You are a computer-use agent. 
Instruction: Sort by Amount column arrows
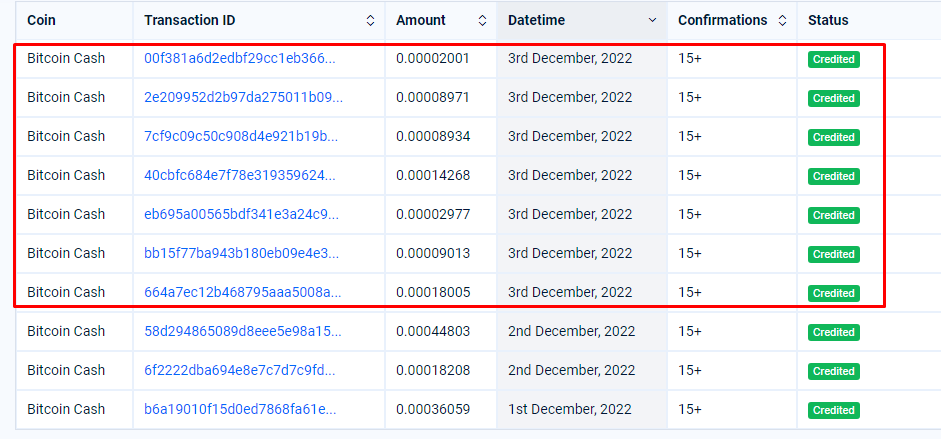[x=482, y=20]
